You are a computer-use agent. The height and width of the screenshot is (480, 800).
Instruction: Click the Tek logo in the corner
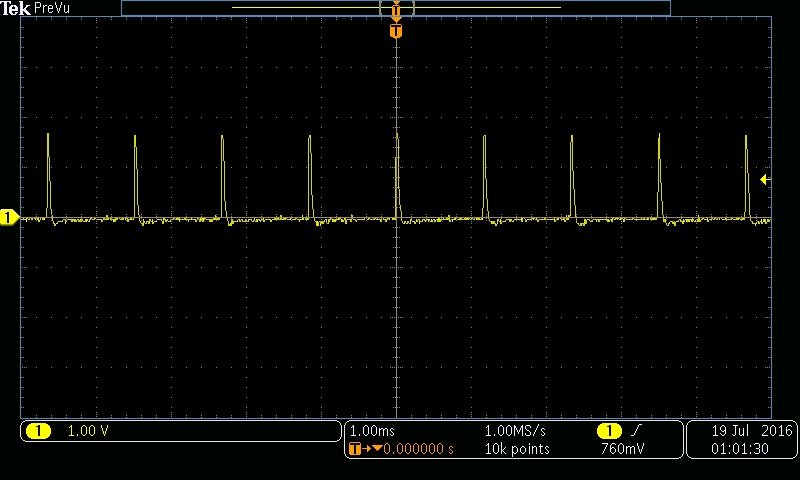click(x=16, y=8)
